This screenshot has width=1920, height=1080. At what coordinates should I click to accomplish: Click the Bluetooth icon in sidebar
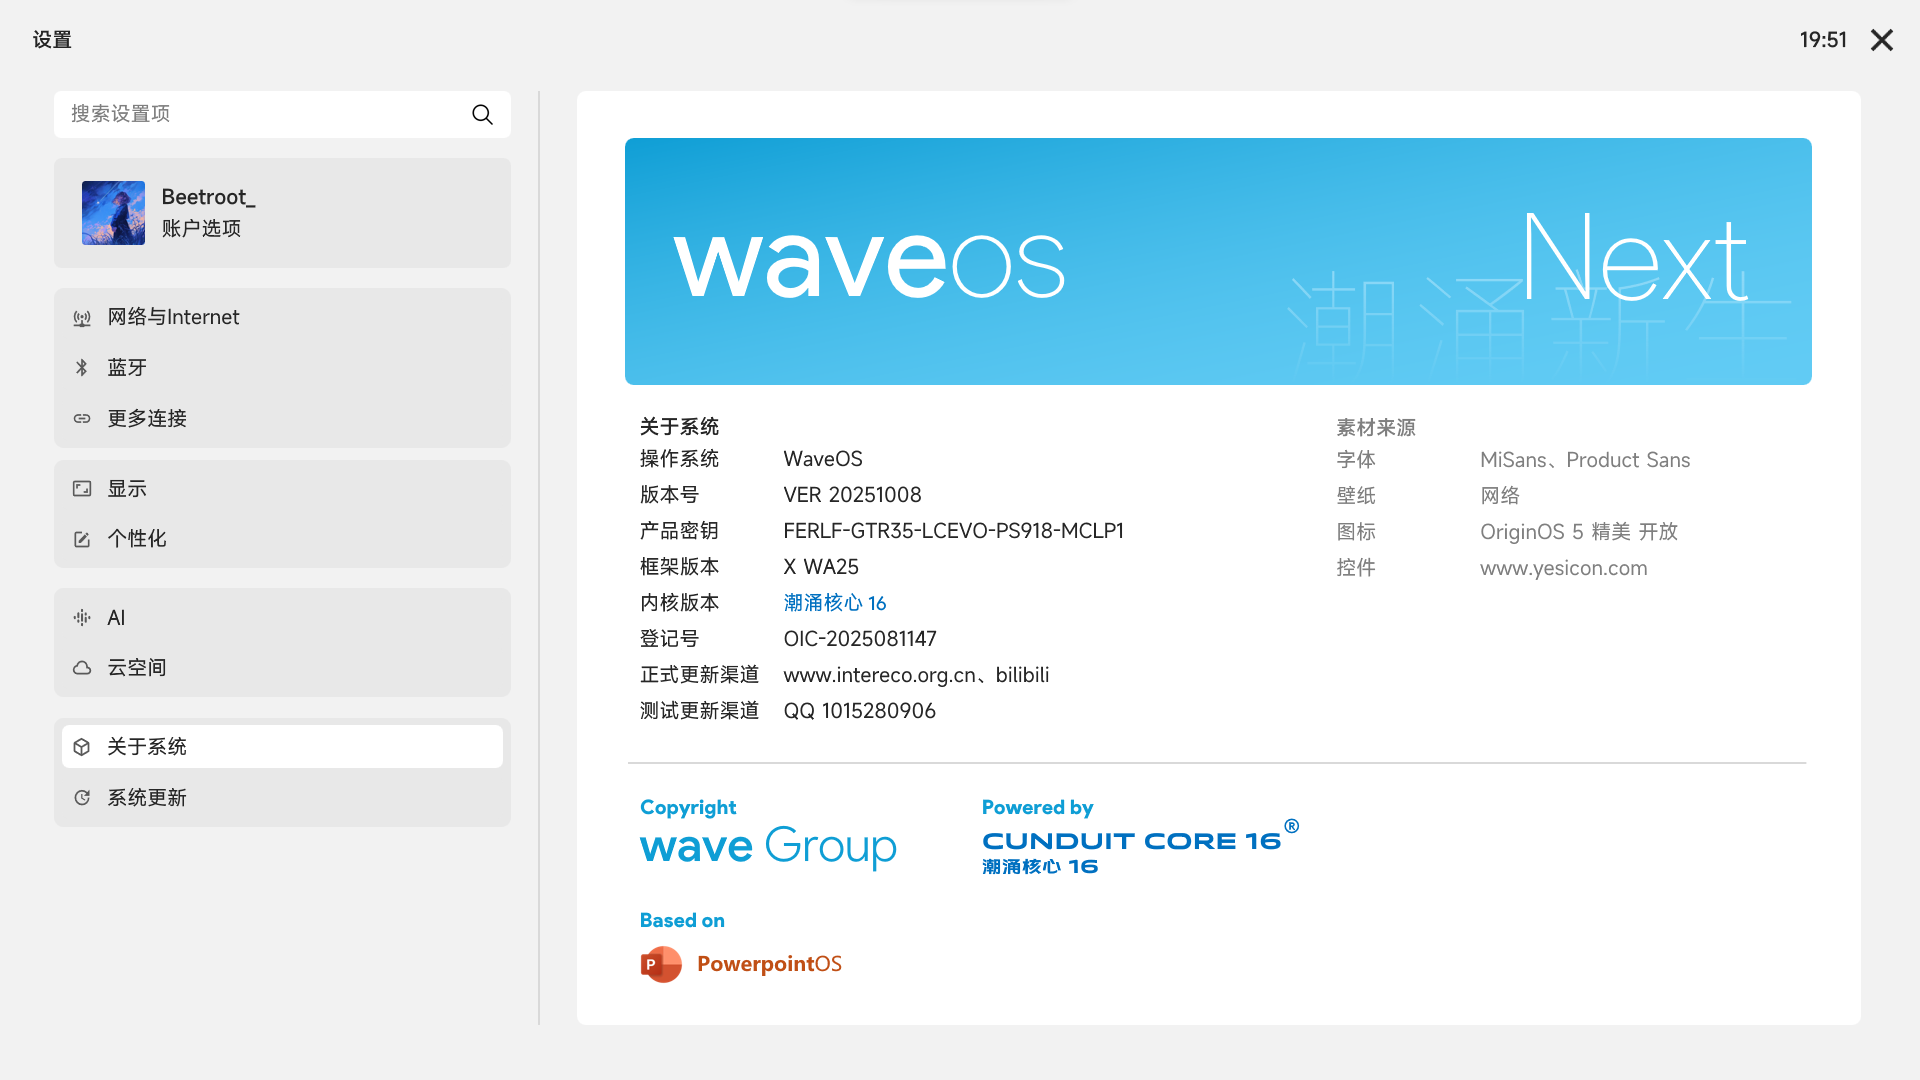82,368
